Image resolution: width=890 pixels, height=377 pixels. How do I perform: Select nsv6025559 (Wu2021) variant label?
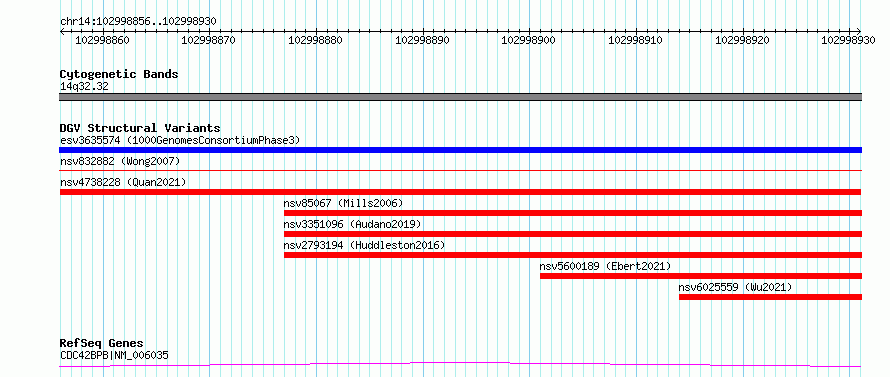735,287
